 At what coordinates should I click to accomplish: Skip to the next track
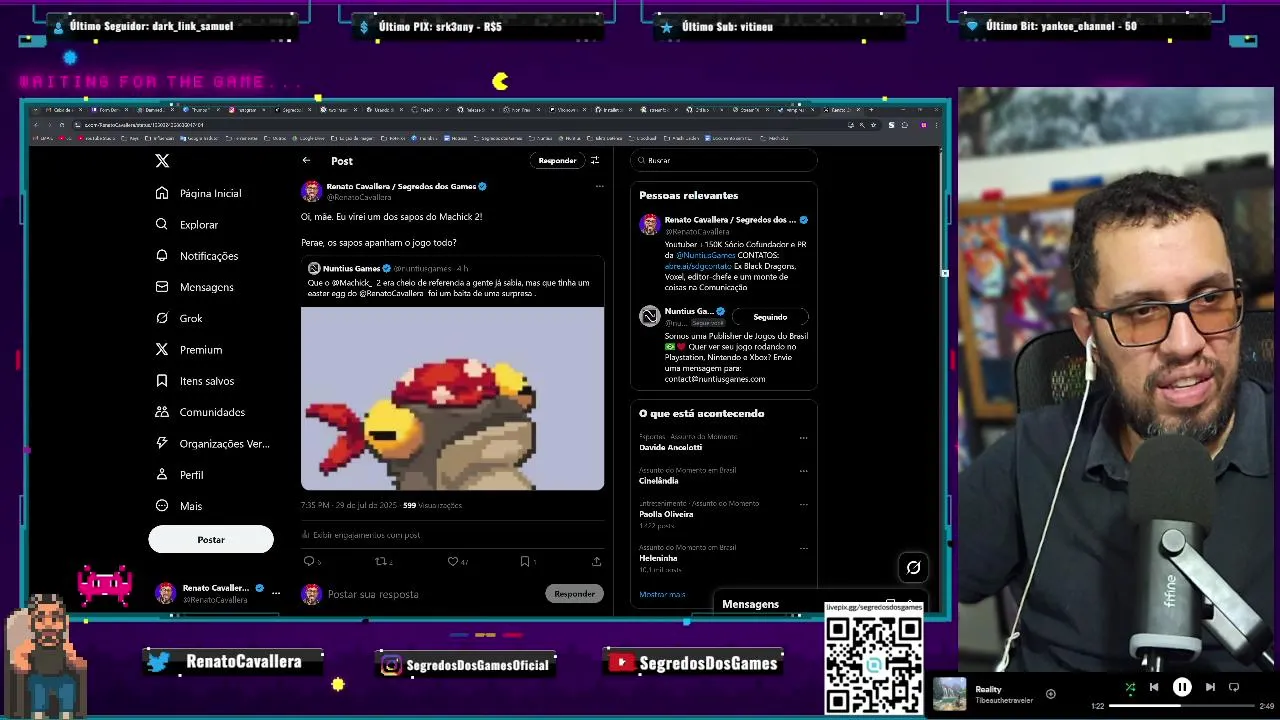[1210, 687]
